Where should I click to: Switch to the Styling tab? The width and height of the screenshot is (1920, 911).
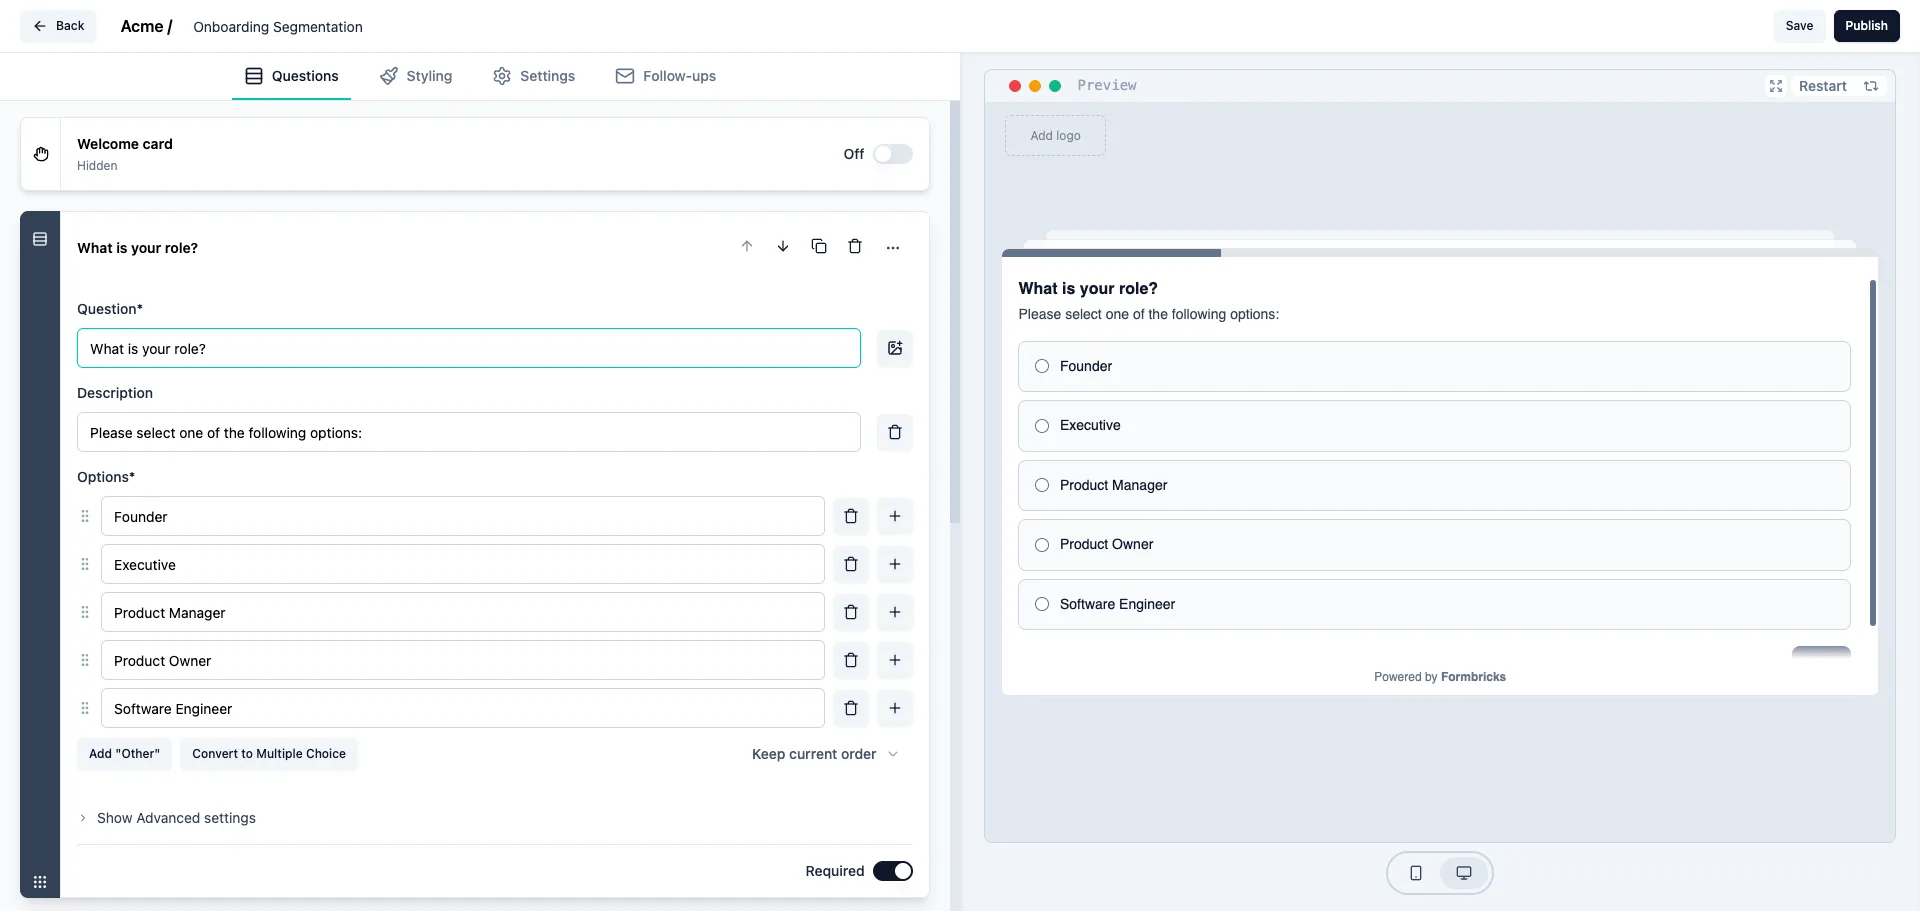416,76
